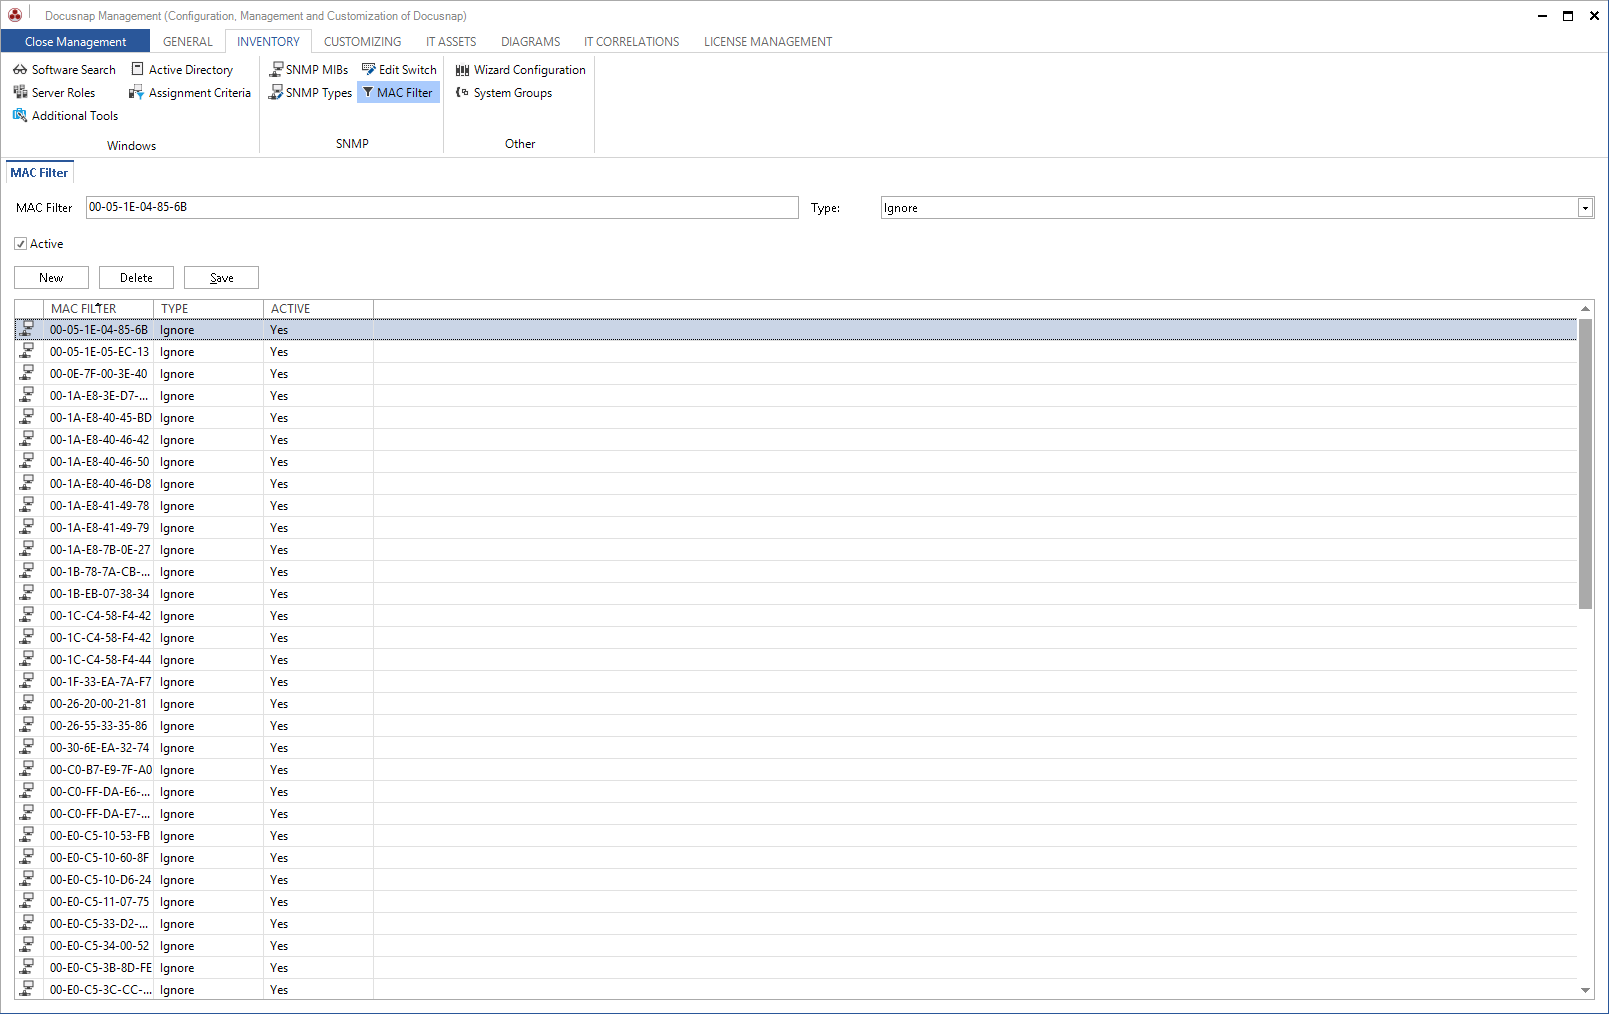This screenshot has width=1609, height=1014.
Task: Select MAC entry 00-1A-E8-40-46-50
Action: click(99, 462)
